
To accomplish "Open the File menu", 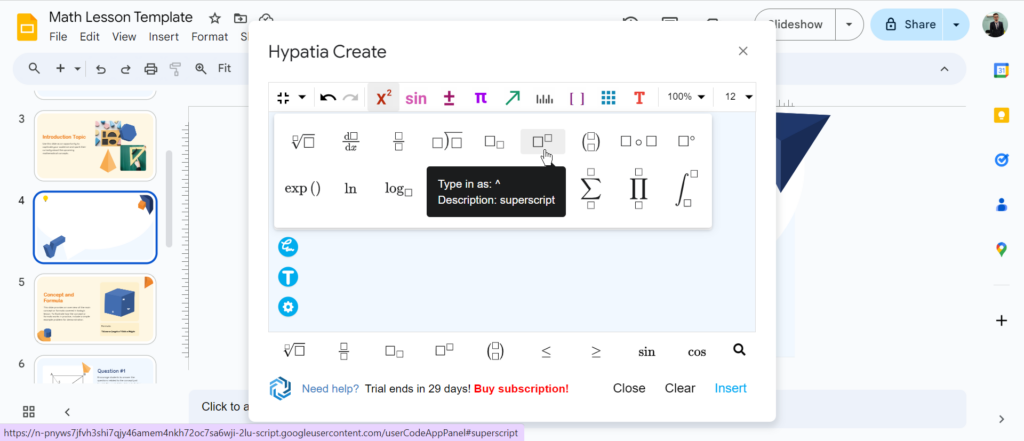I will (x=58, y=37).
